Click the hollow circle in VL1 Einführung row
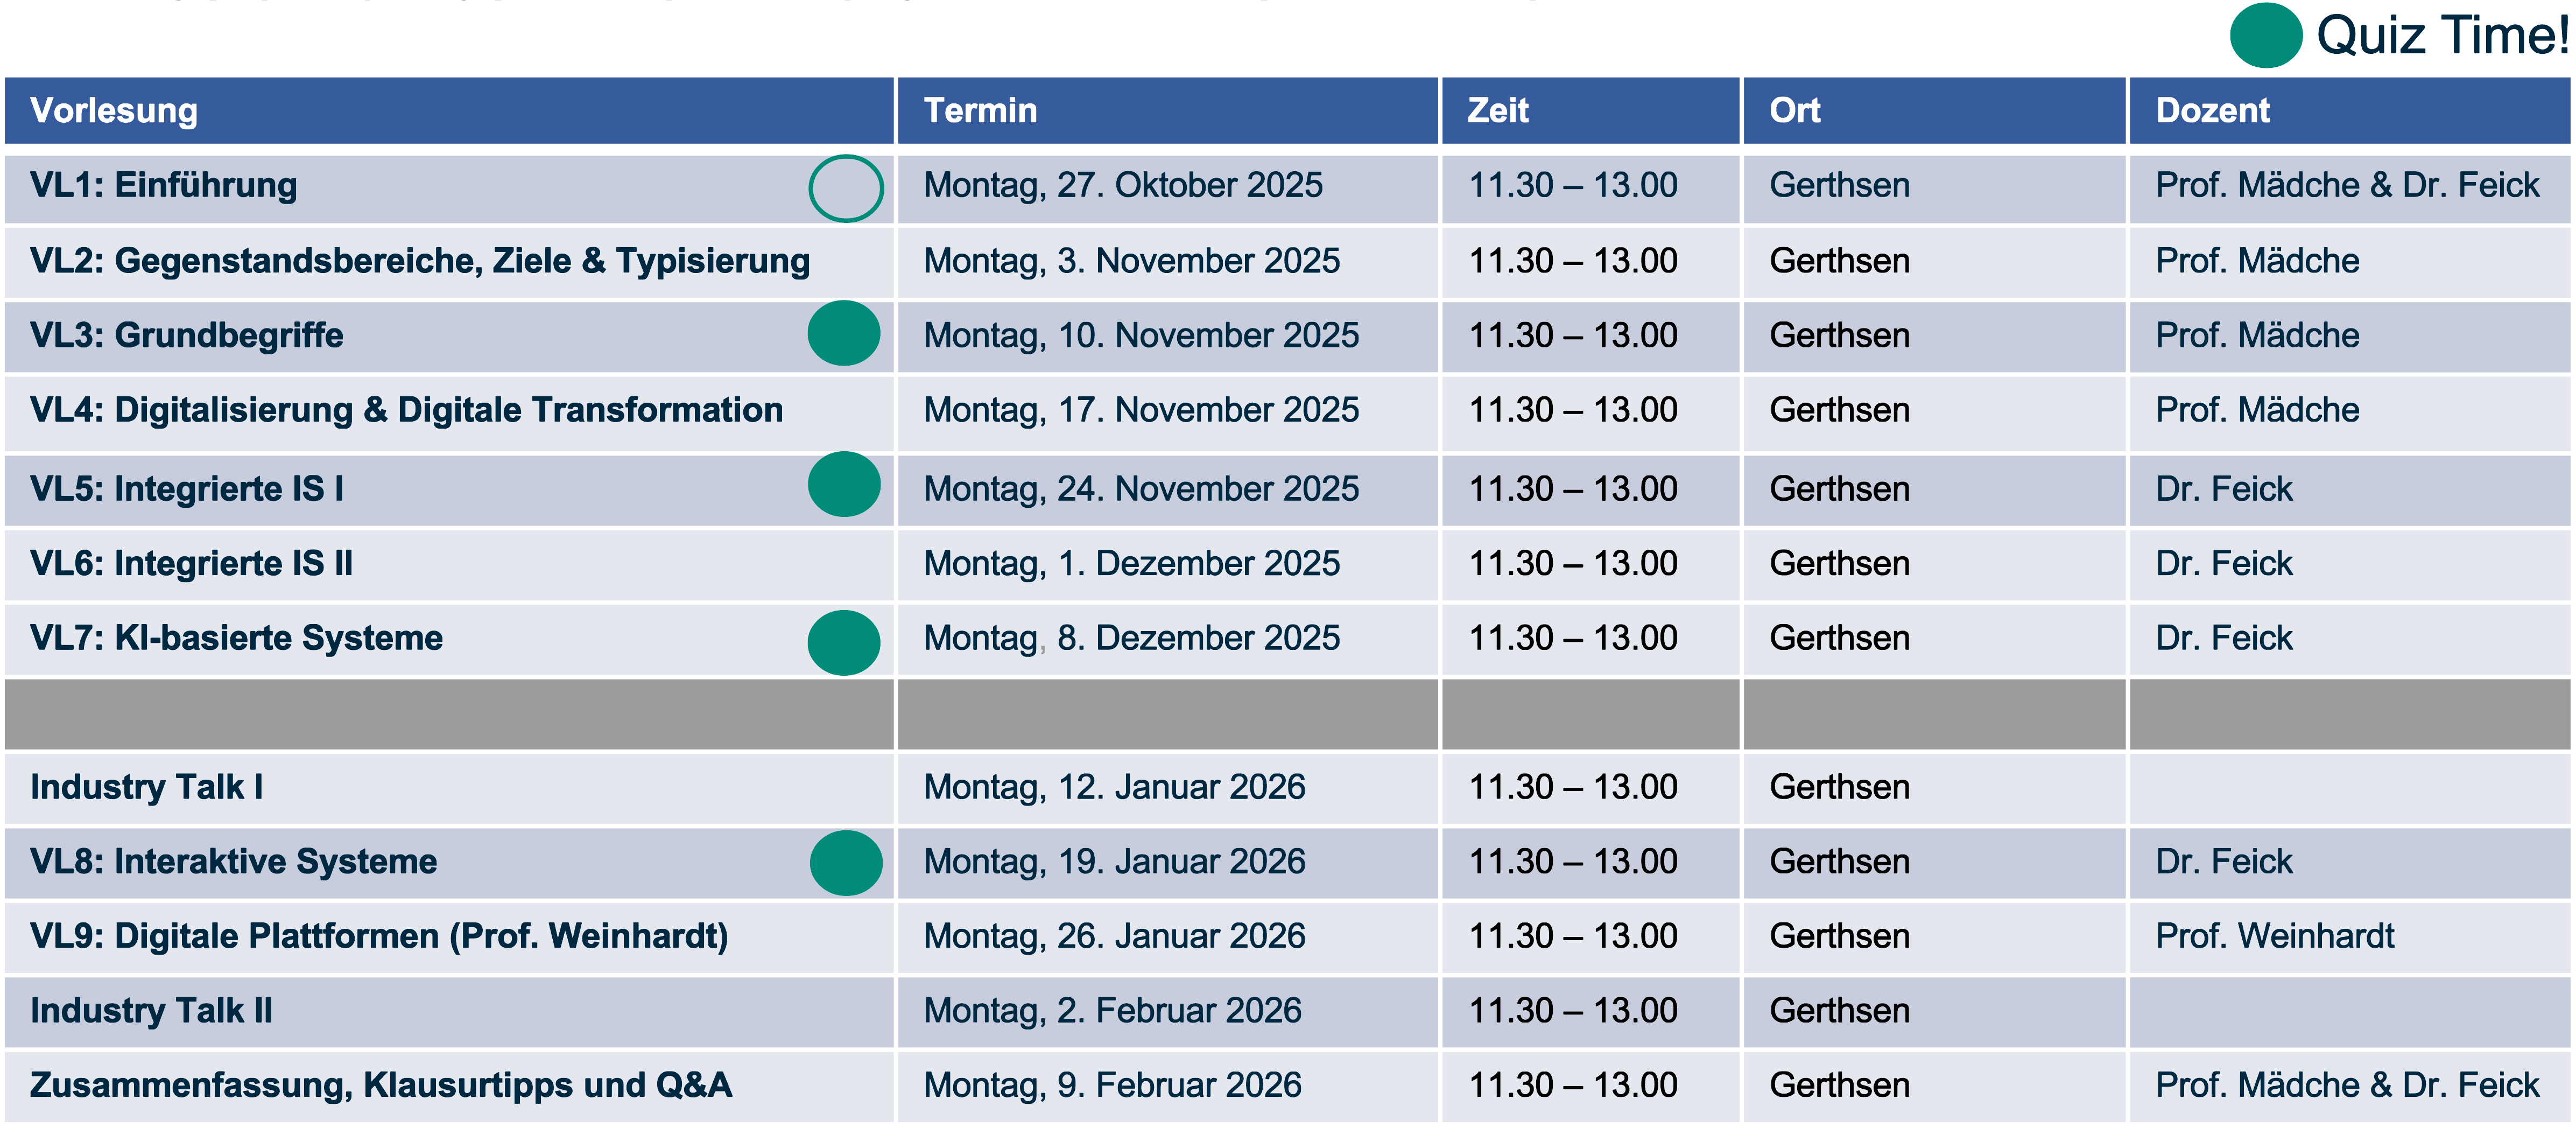 (x=845, y=187)
